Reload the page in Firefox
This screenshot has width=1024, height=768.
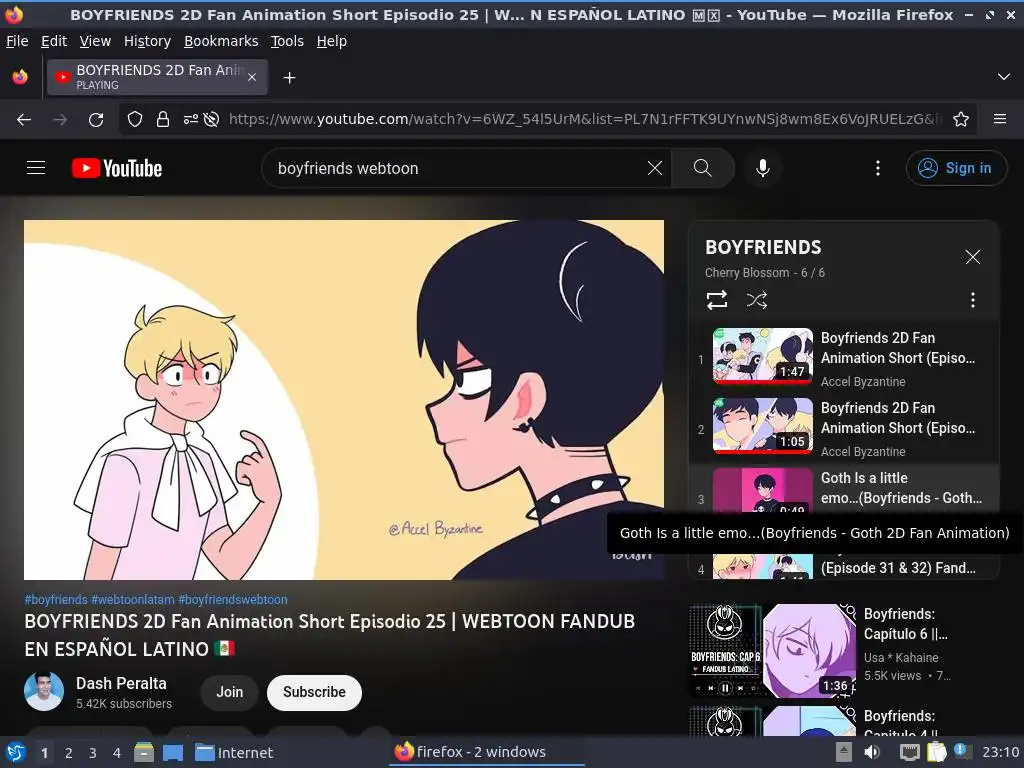(96, 120)
